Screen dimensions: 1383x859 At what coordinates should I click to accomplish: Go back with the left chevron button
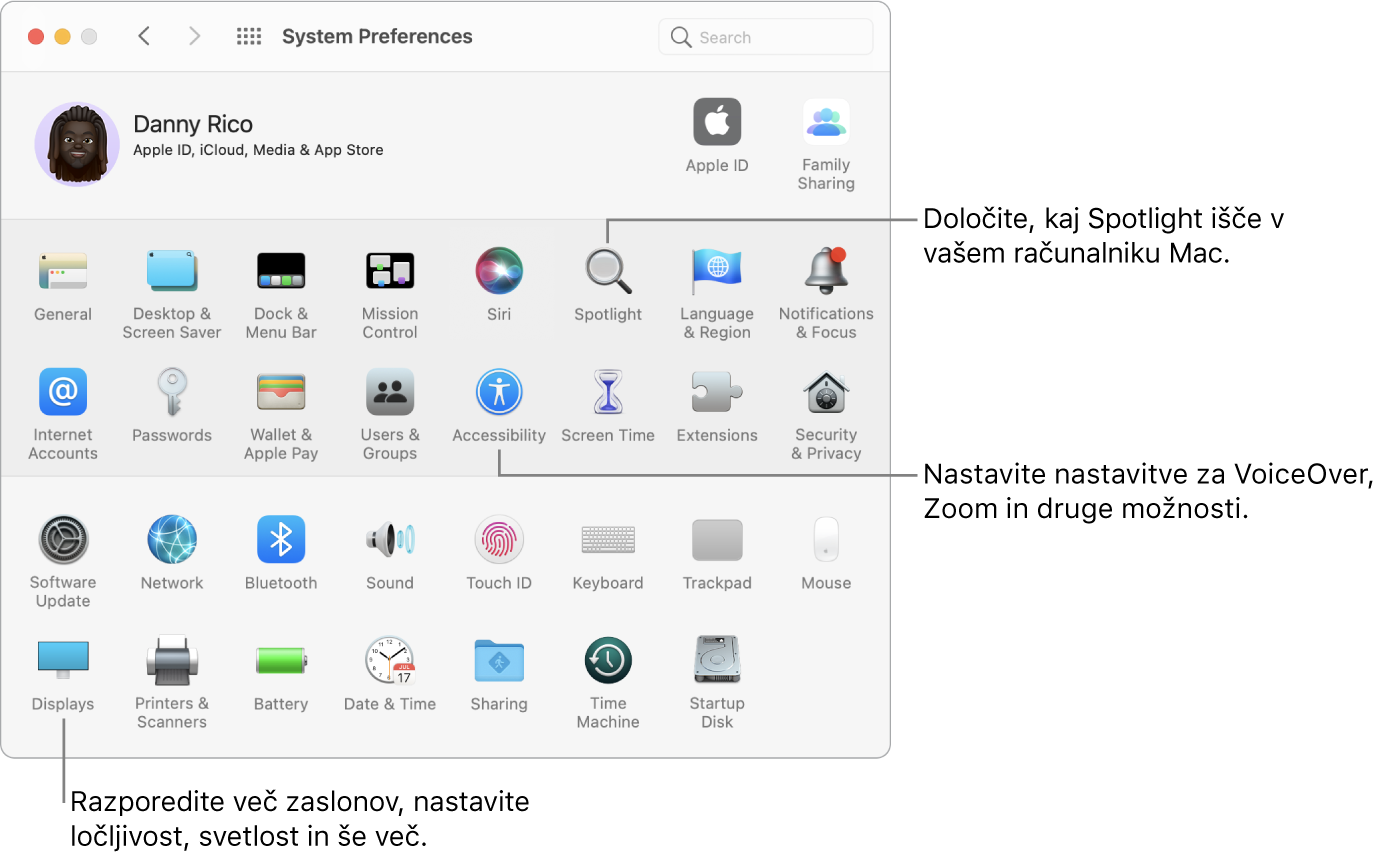[x=144, y=37]
